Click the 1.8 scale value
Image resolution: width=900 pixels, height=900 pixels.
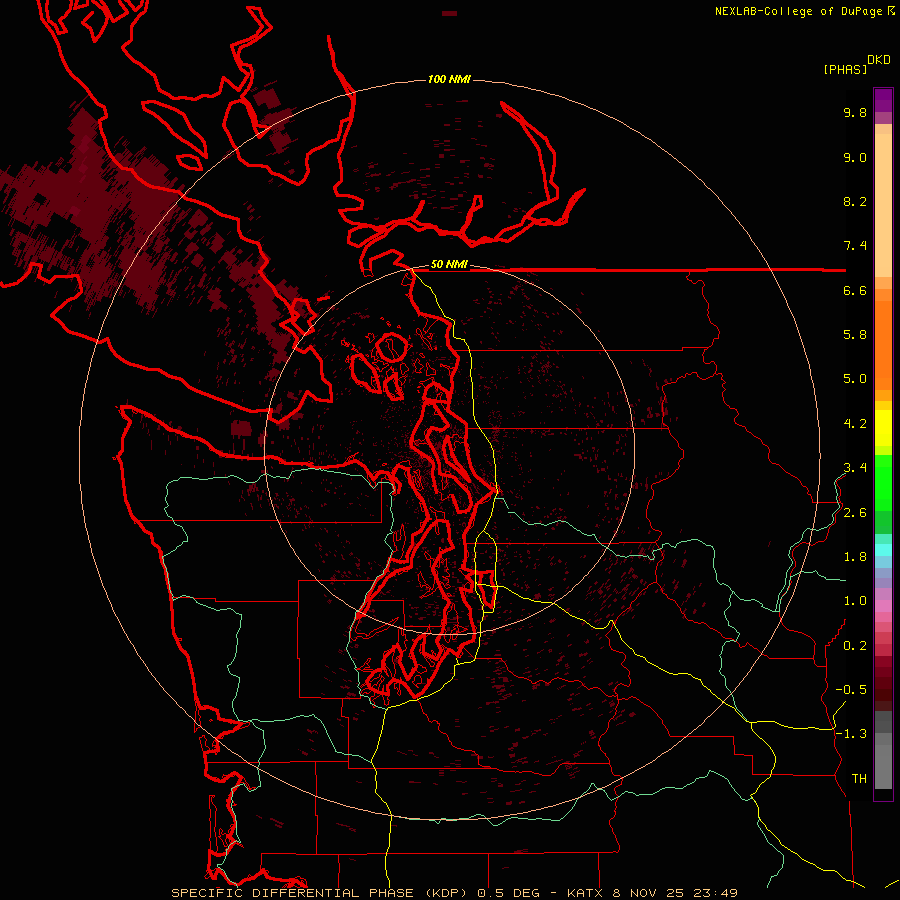click(855, 557)
